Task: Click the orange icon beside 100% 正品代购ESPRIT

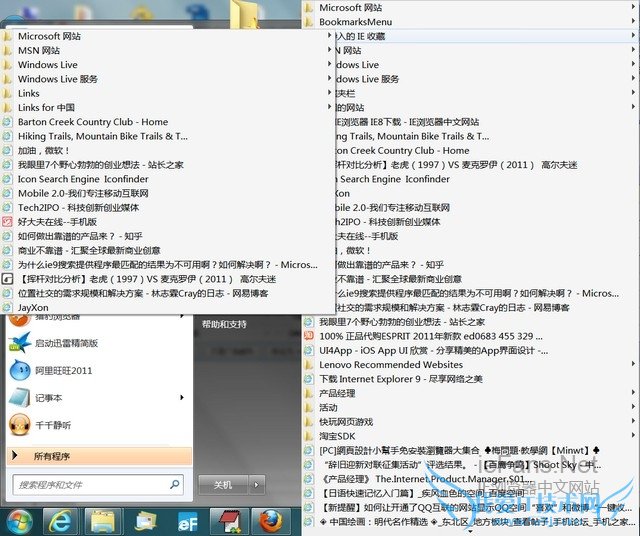Action: point(309,336)
